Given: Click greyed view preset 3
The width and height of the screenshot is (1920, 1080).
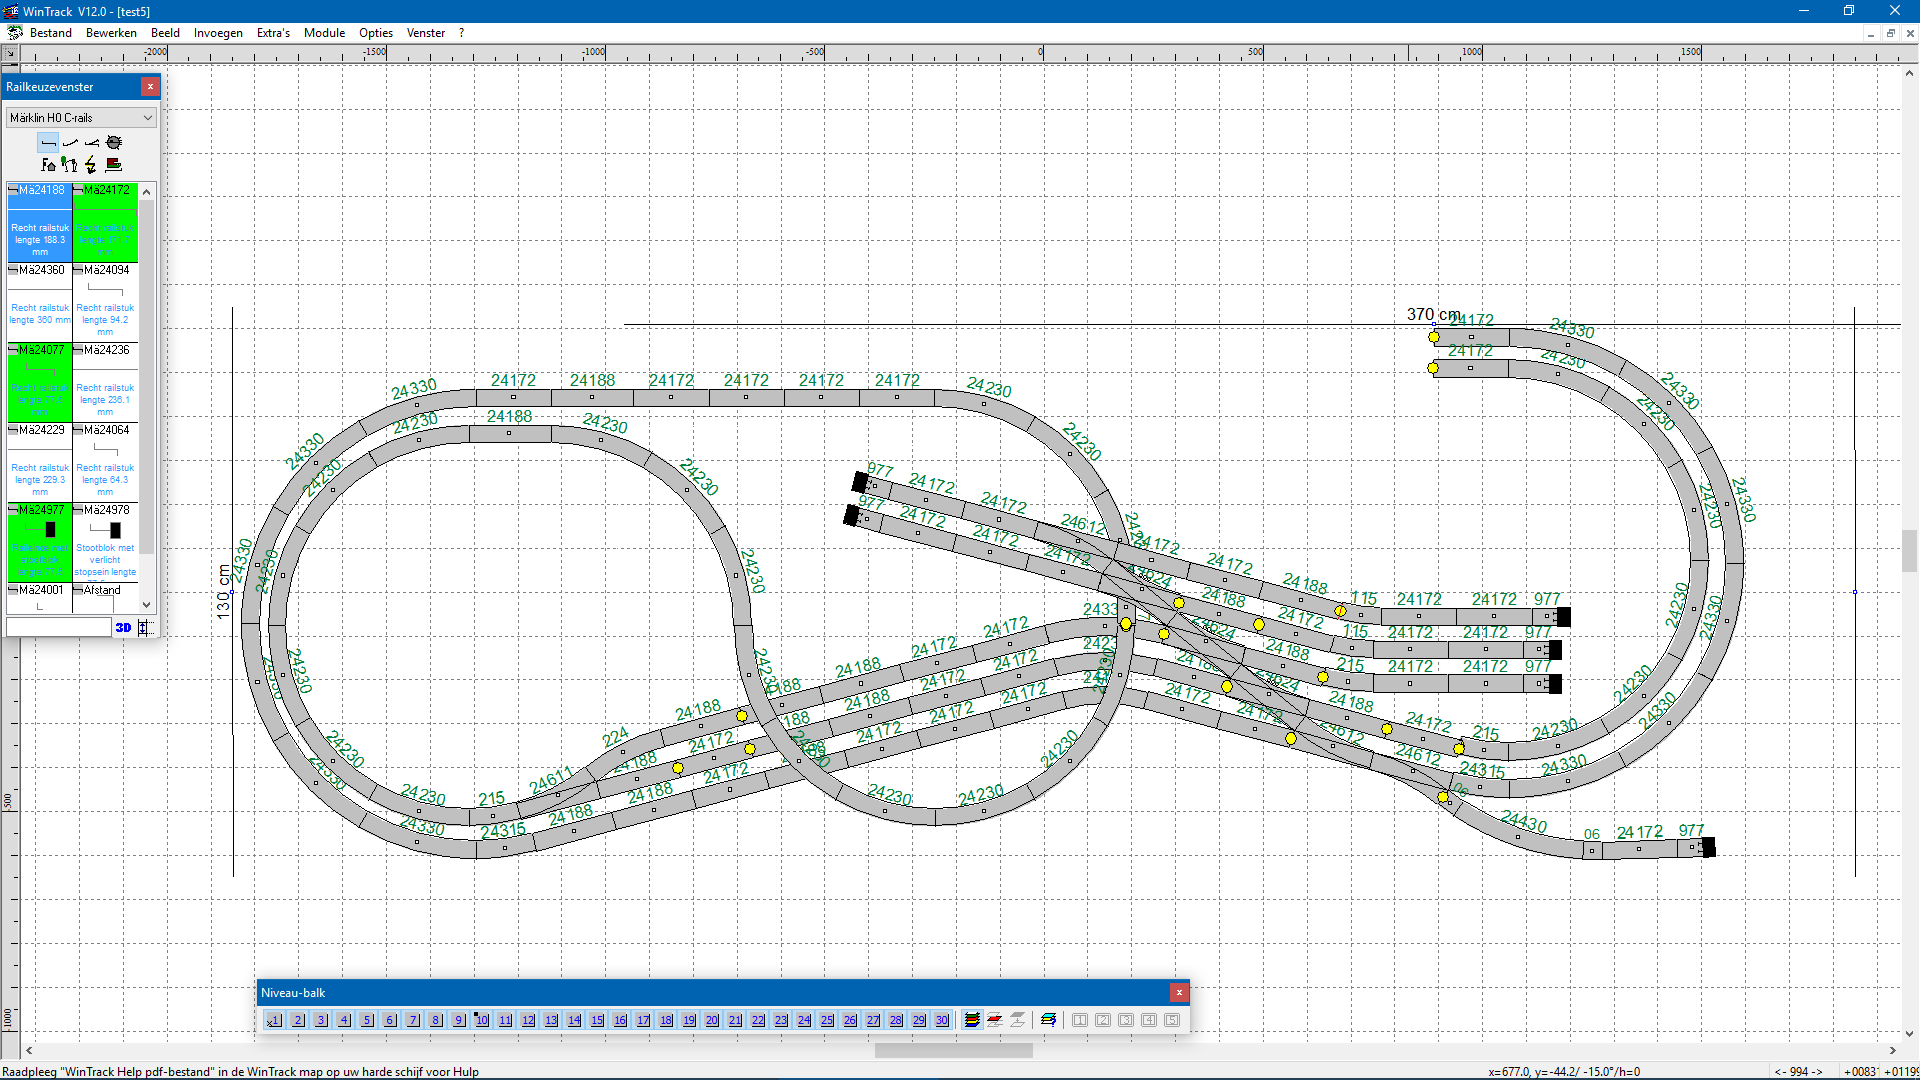Looking at the screenshot, I should [x=1126, y=1020].
